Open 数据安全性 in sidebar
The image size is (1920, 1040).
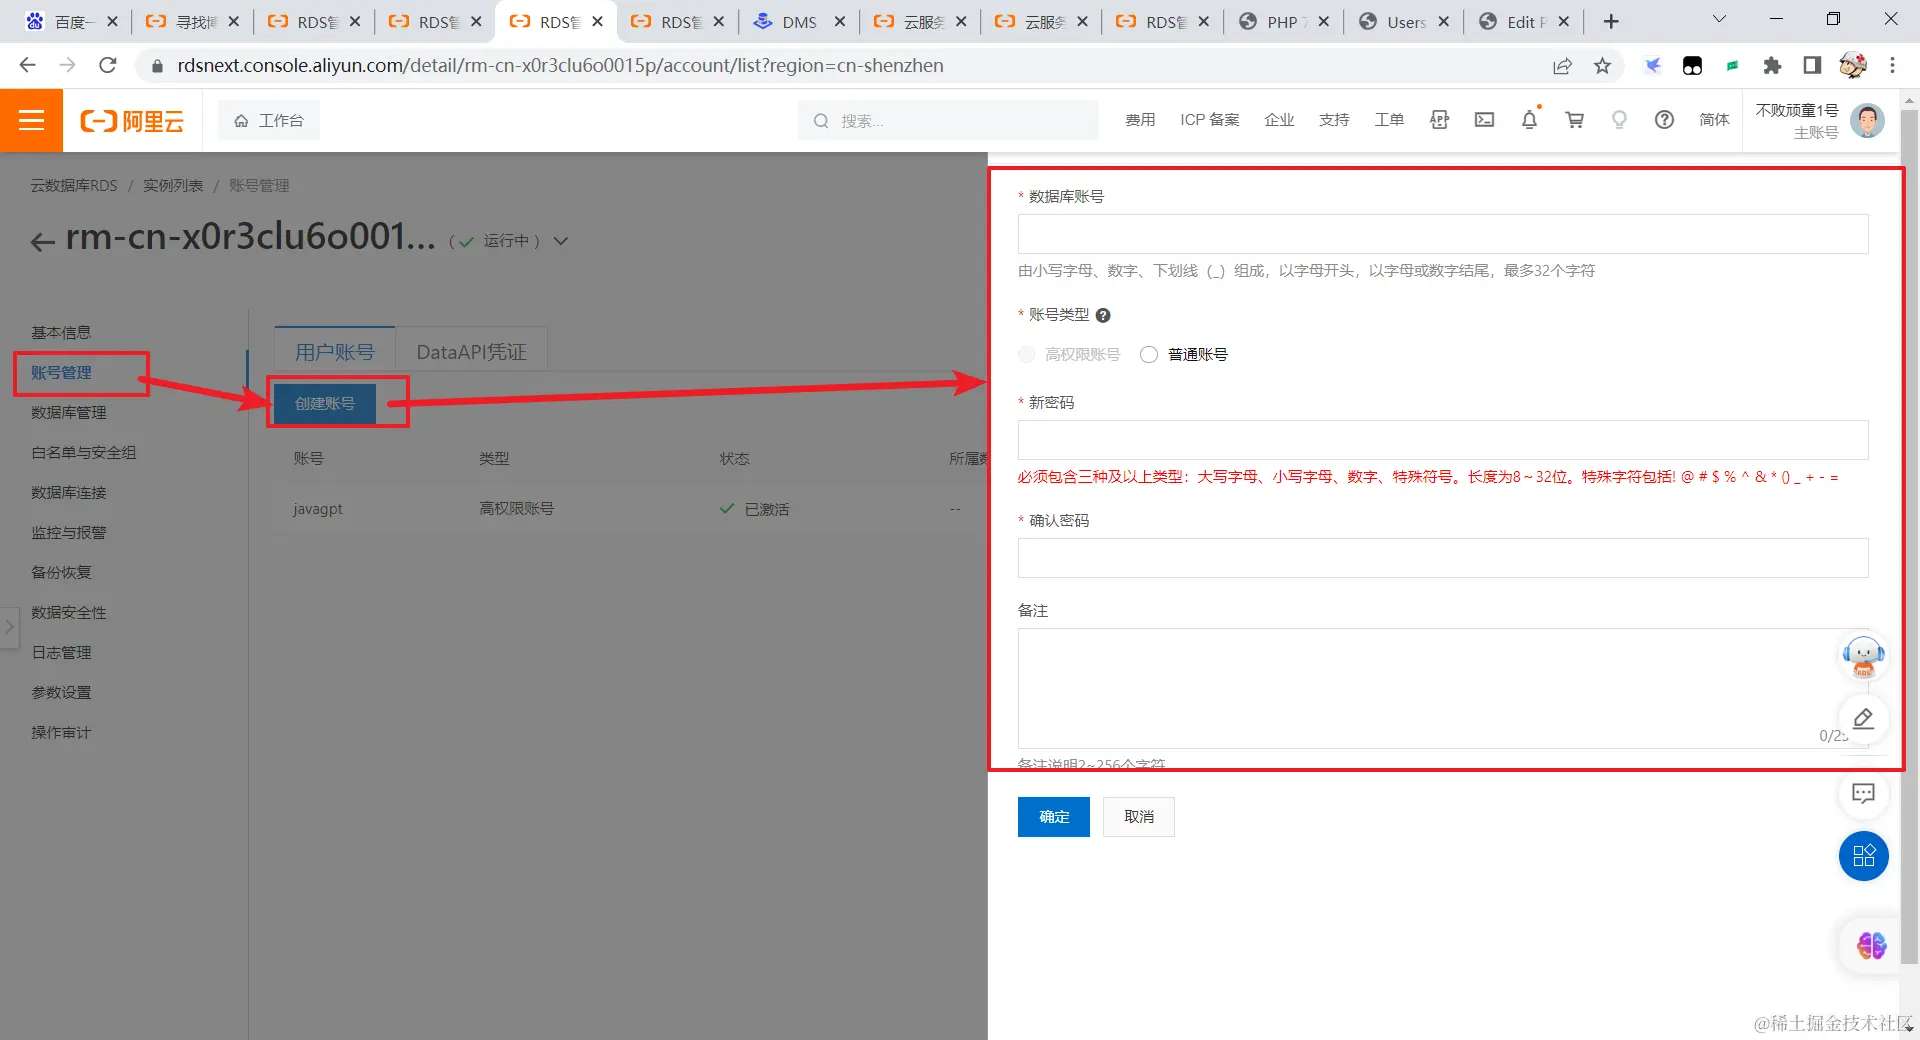(x=68, y=613)
